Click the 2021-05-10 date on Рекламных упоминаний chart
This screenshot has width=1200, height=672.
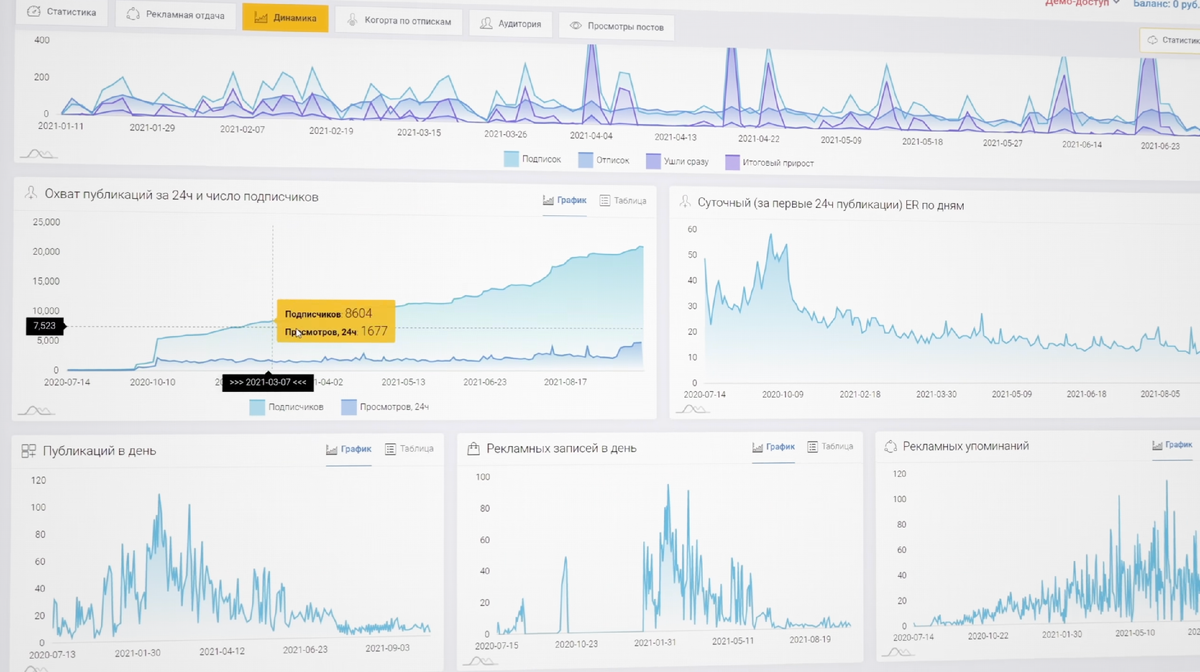(x=1135, y=633)
